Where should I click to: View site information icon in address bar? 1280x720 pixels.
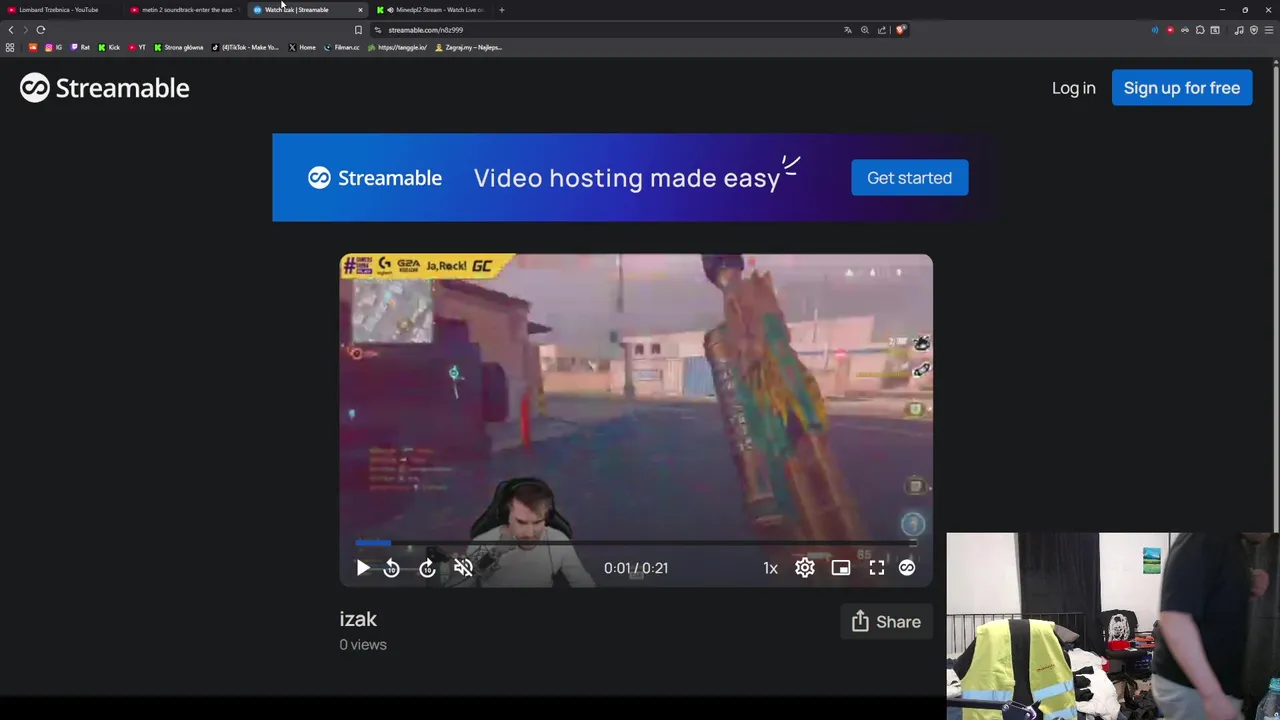coord(378,30)
